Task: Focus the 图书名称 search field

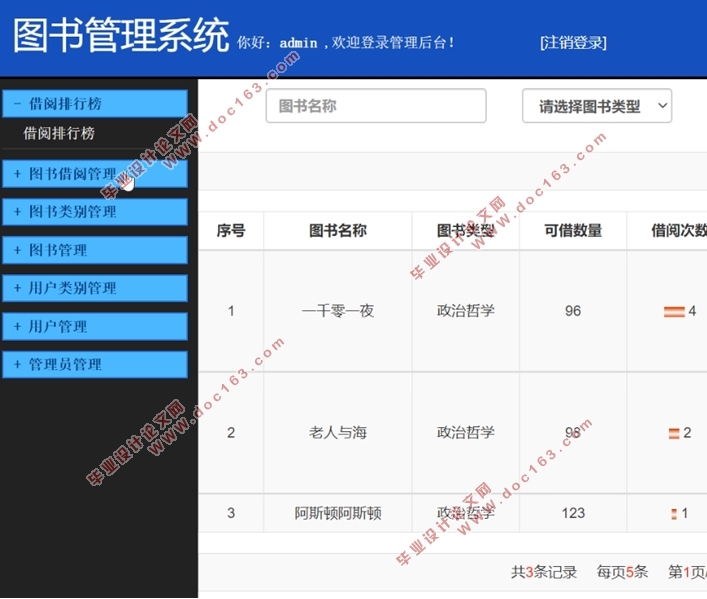Action: pos(376,106)
